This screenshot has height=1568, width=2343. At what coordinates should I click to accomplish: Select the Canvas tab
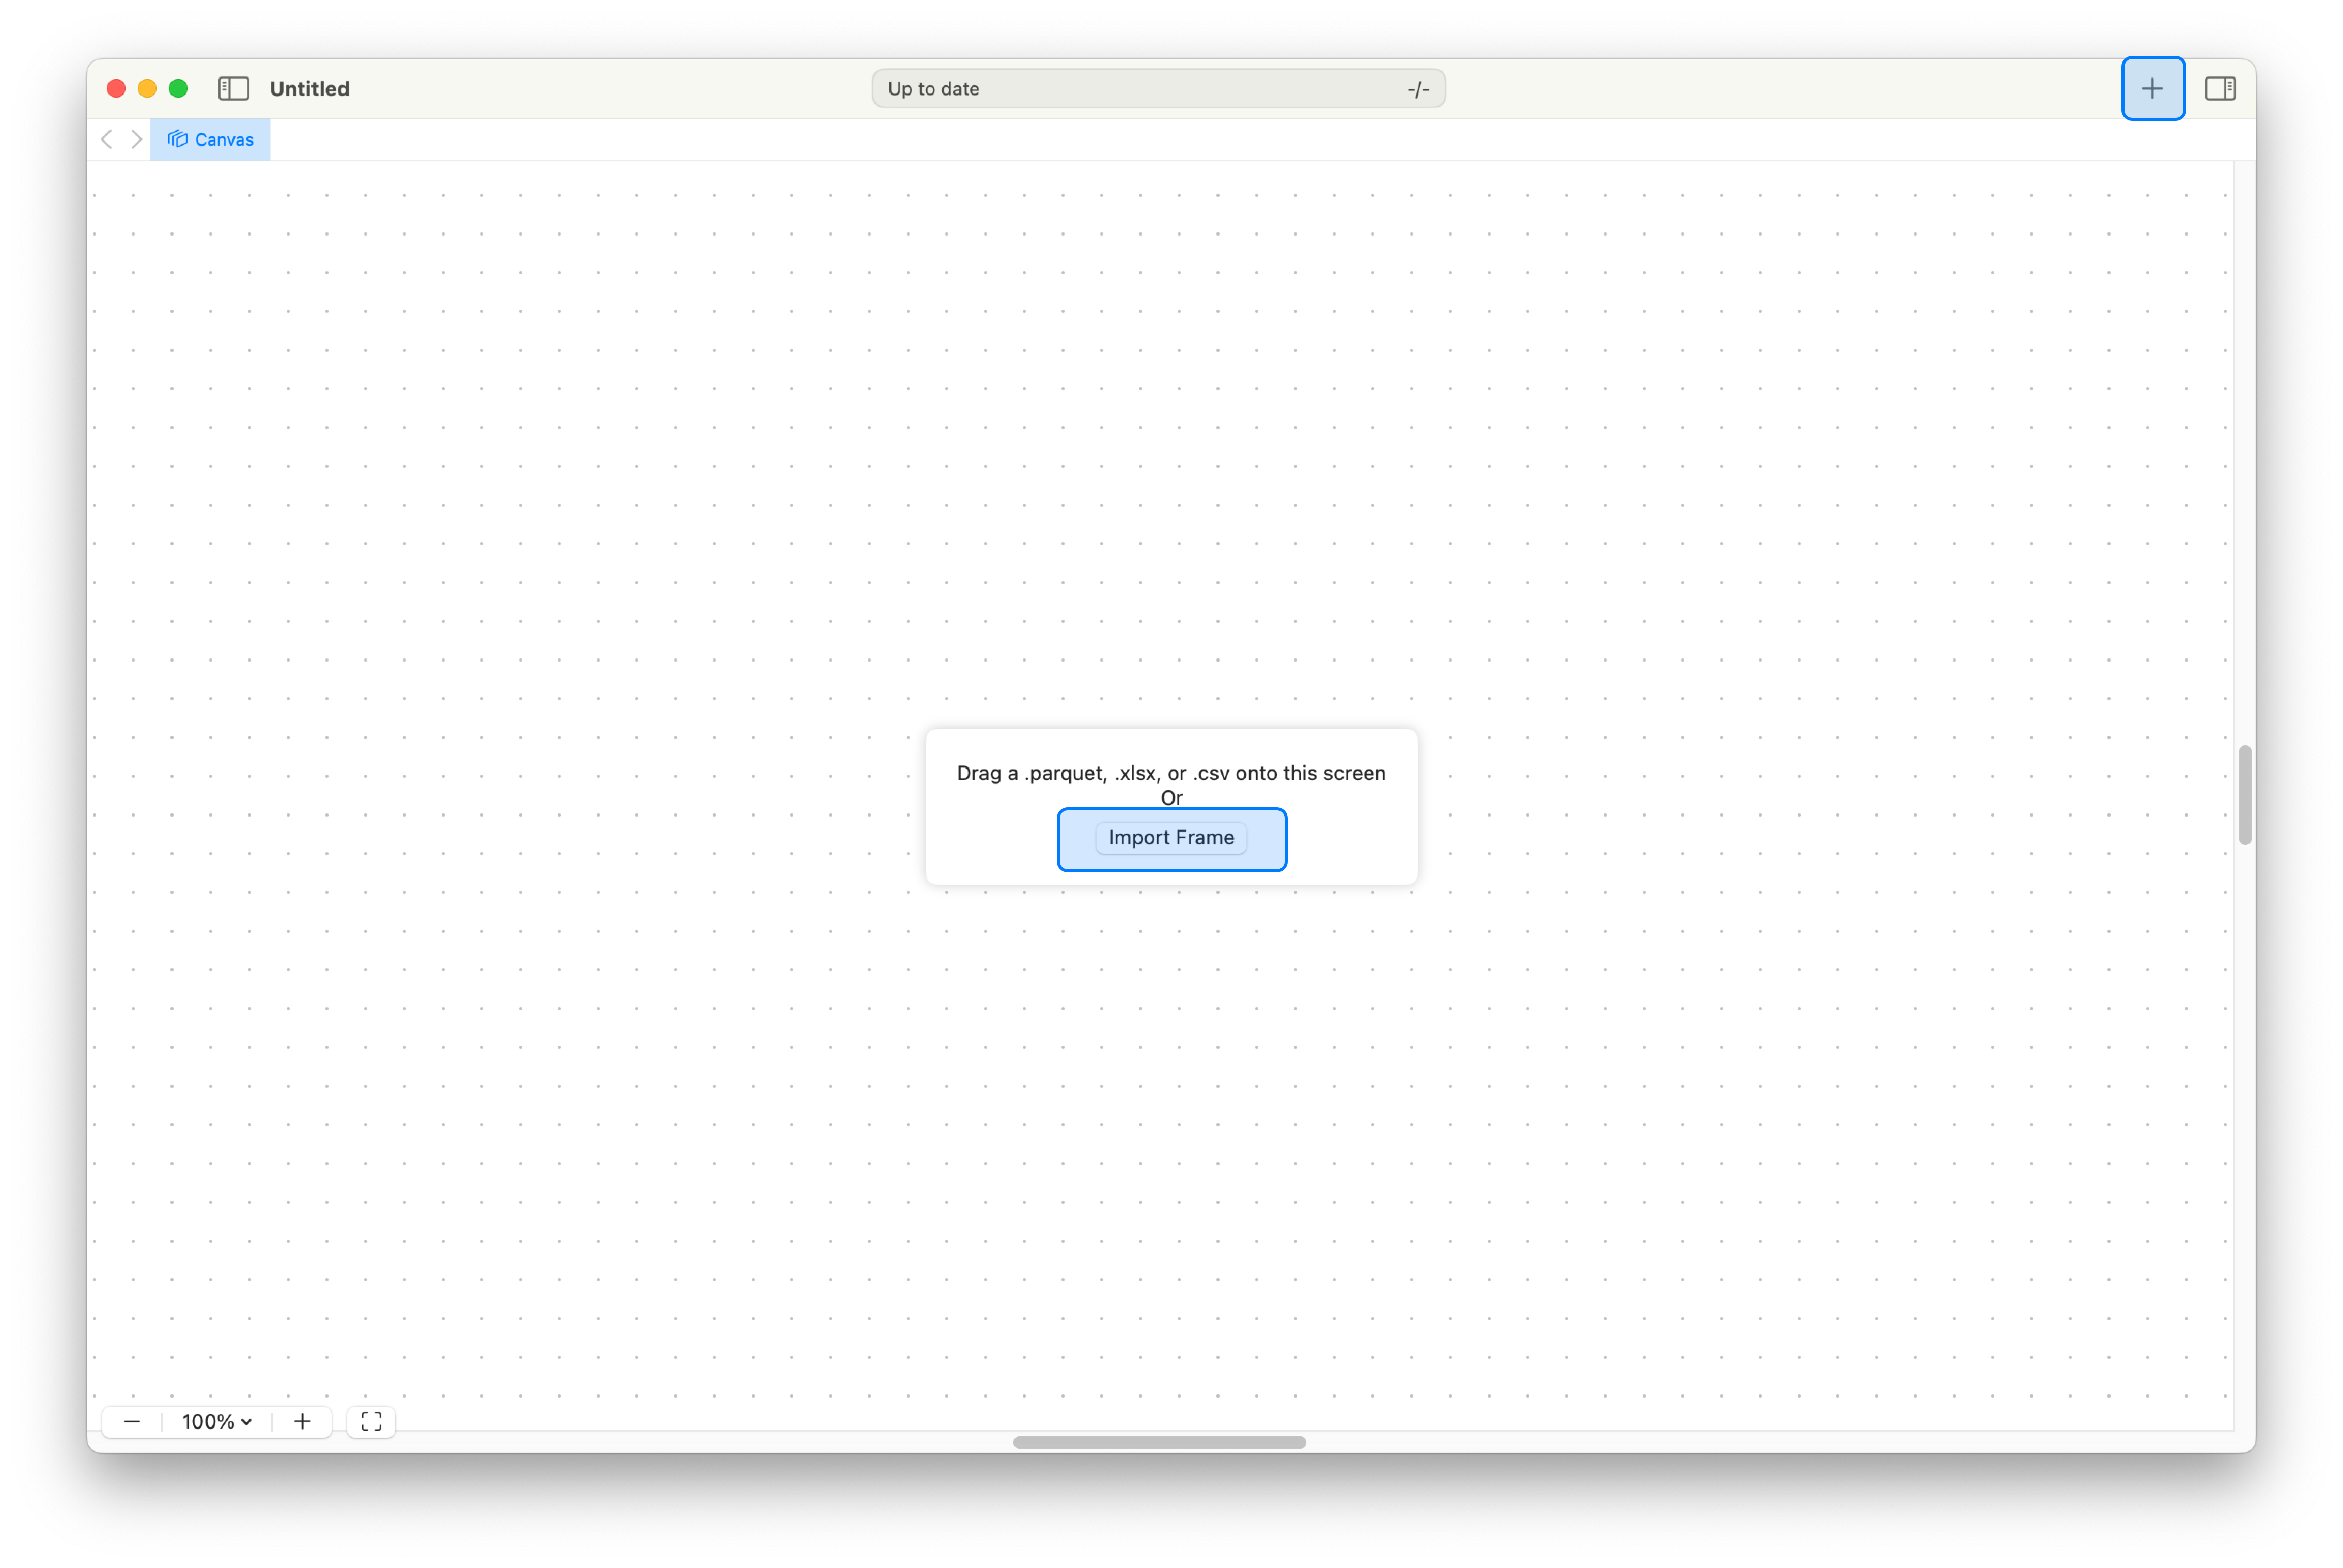tap(211, 140)
